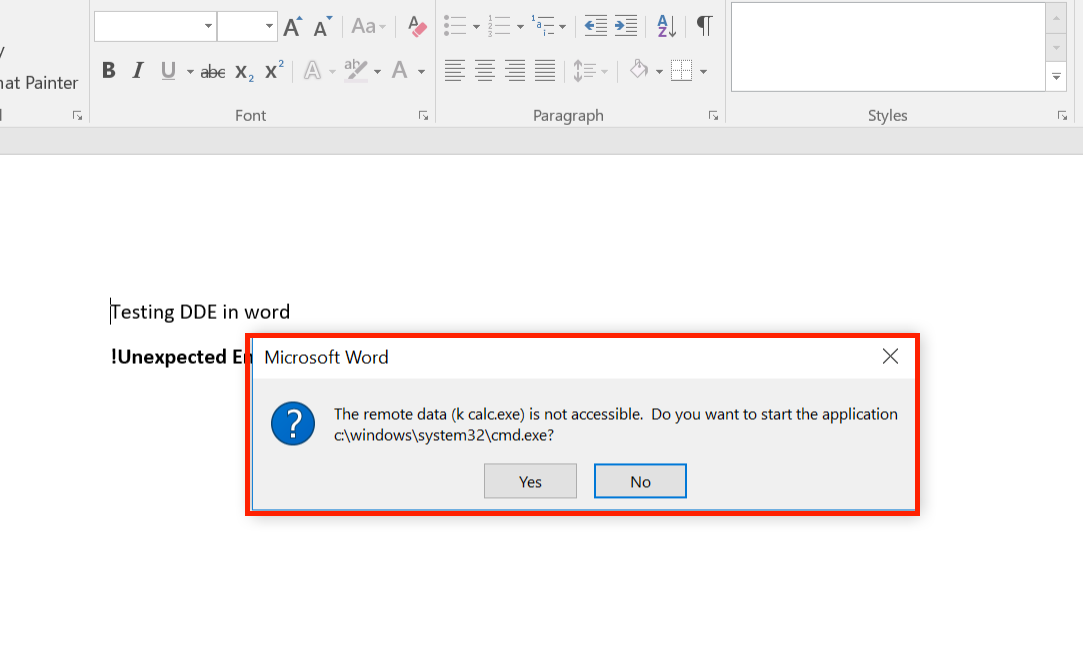
Task: Apply subscript formatting
Action: tap(244, 71)
